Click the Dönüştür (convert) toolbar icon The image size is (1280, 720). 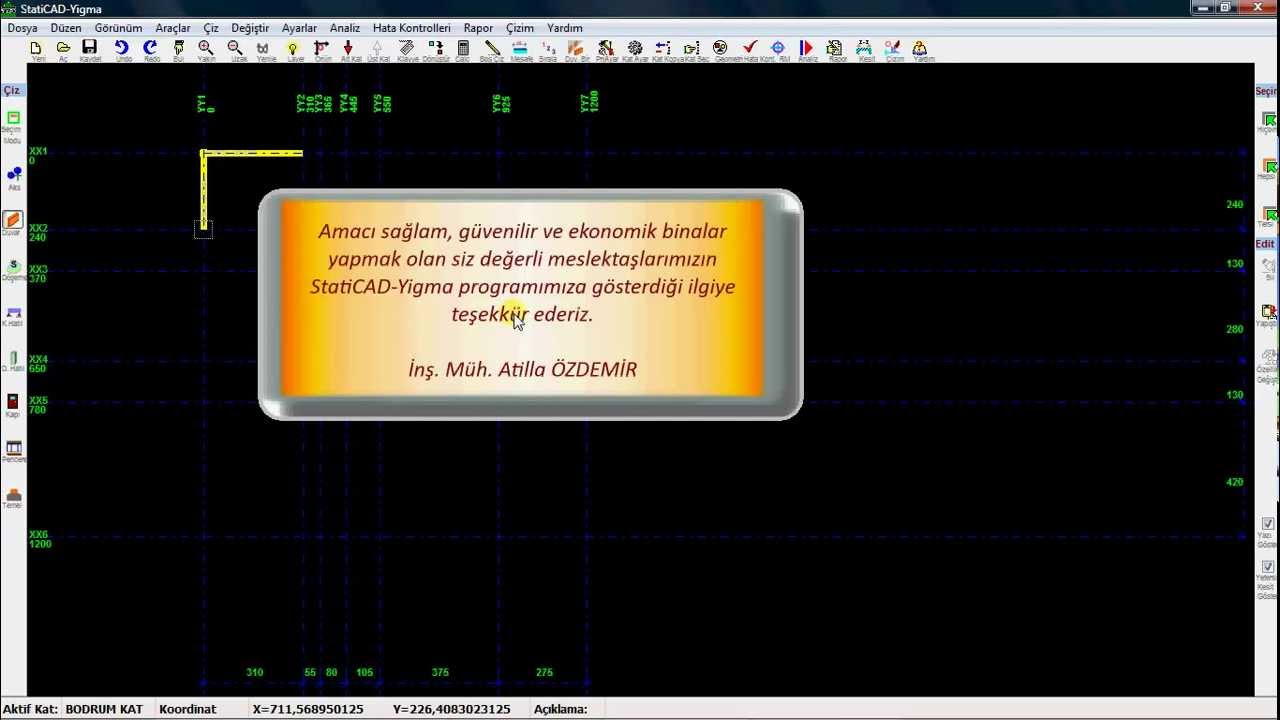click(436, 48)
